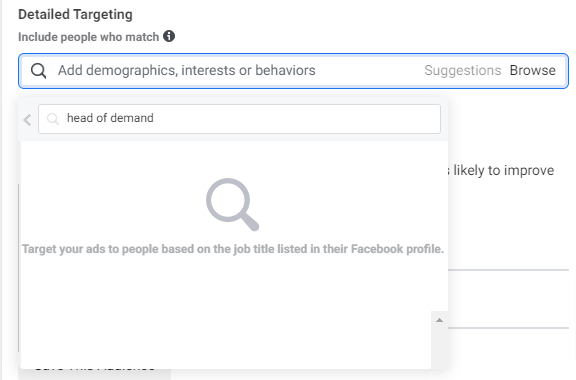Click the small search icon in the job title field

tap(53, 119)
